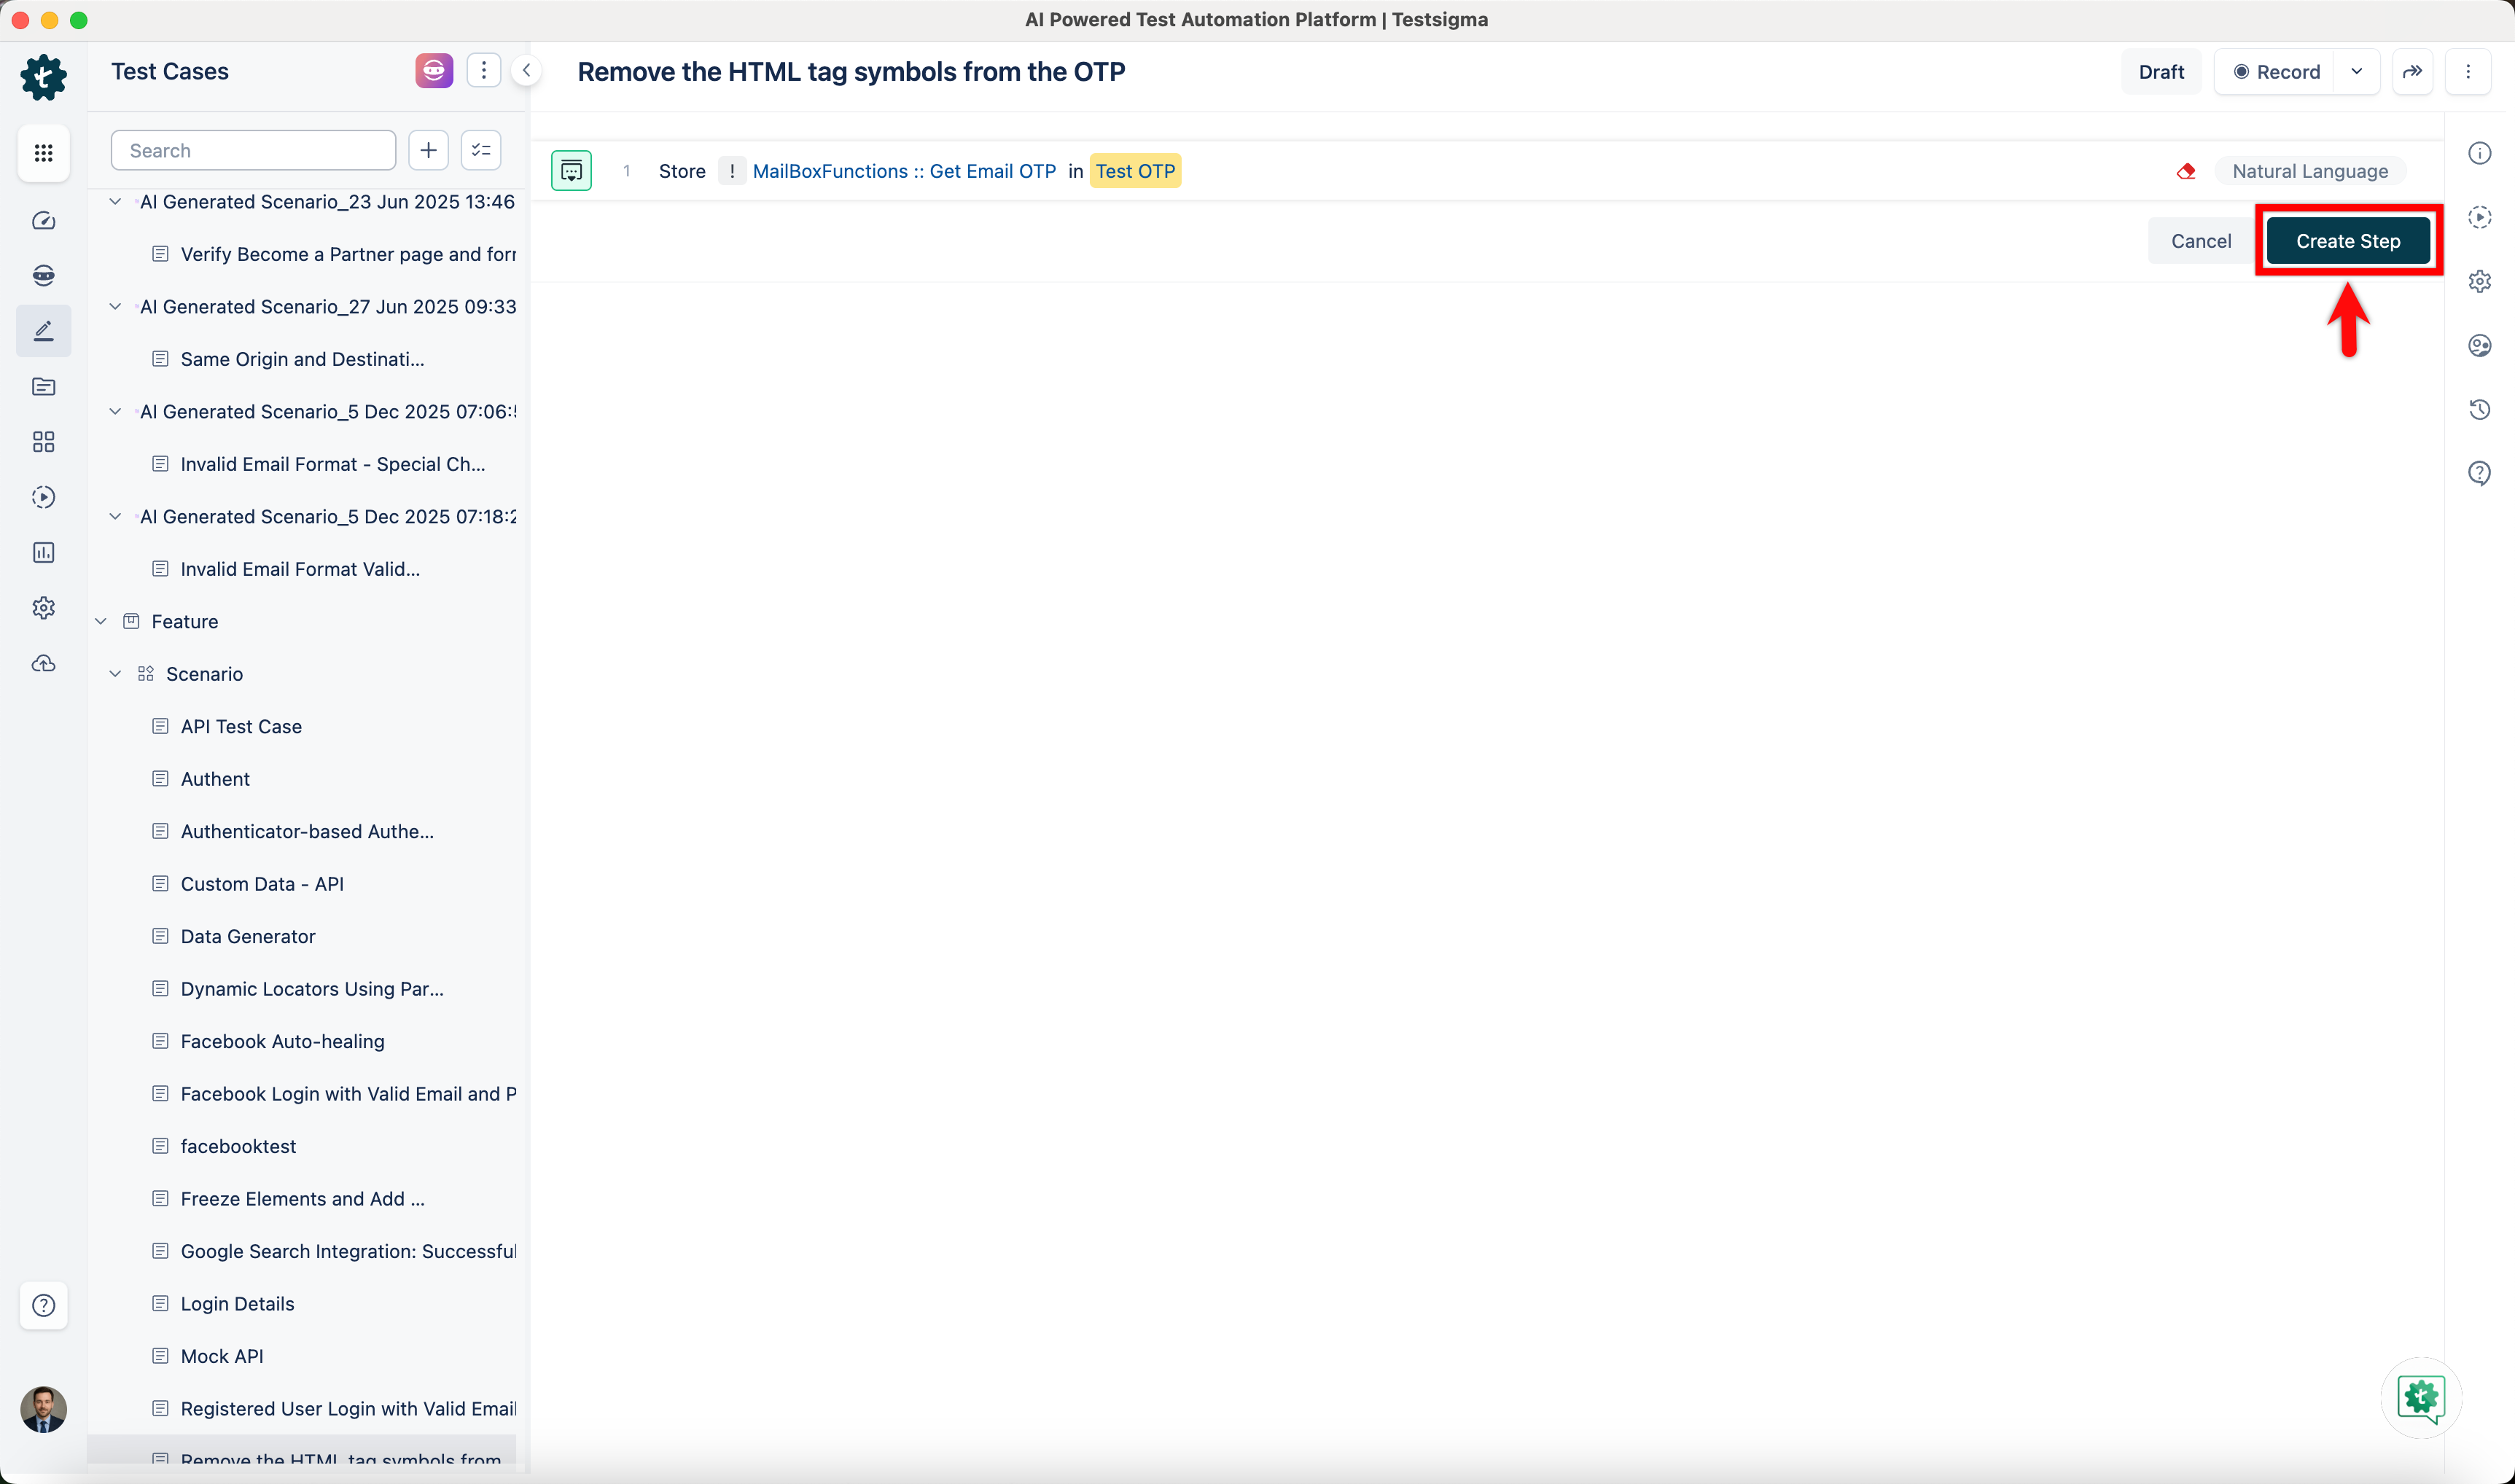Open the step history clock icon

(2479, 409)
